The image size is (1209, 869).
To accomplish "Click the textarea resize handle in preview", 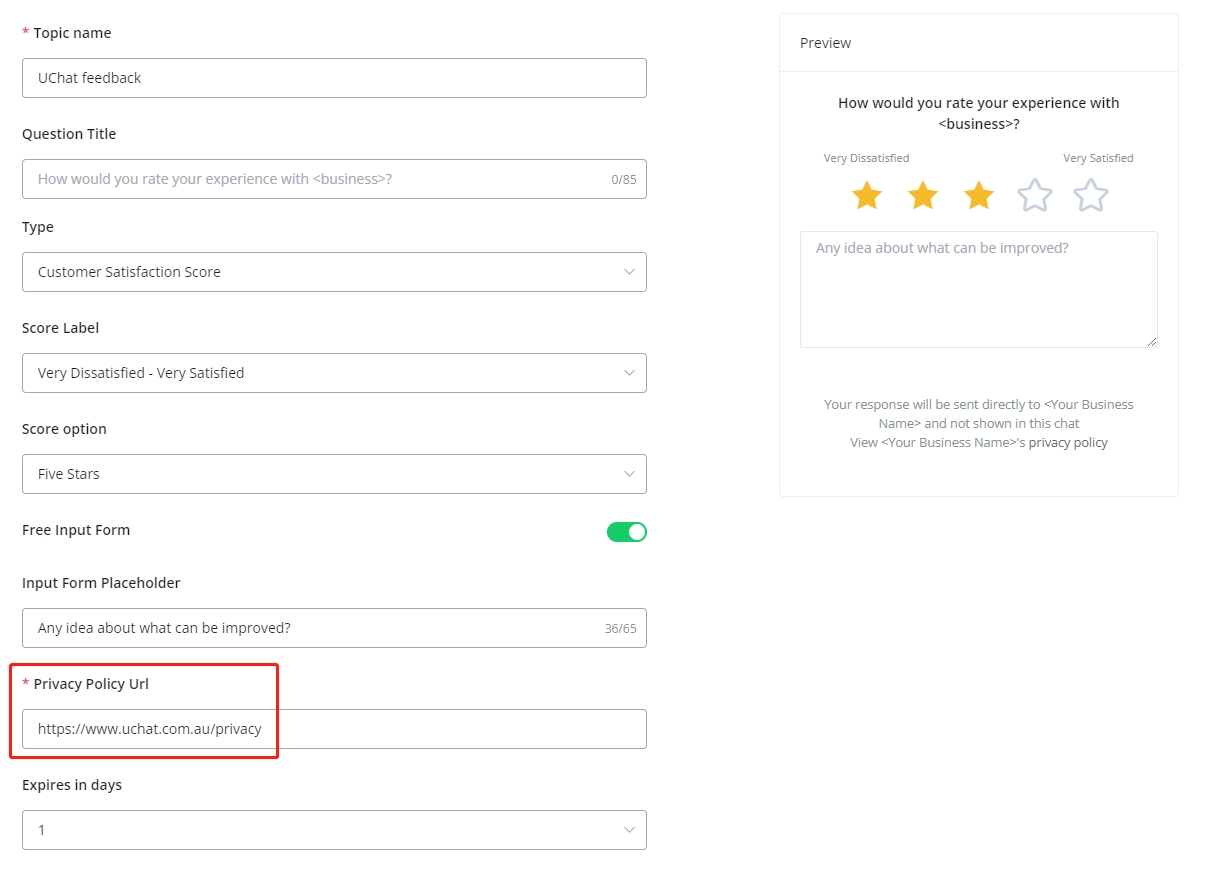I will pos(1152,342).
